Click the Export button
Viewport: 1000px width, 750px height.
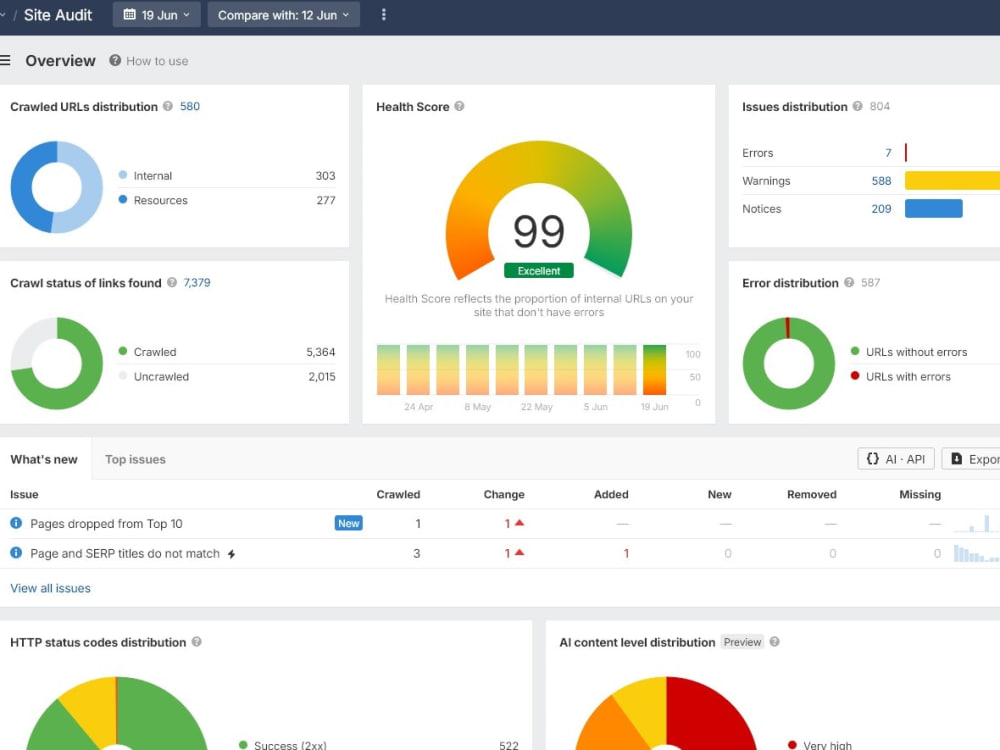click(973, 459)
